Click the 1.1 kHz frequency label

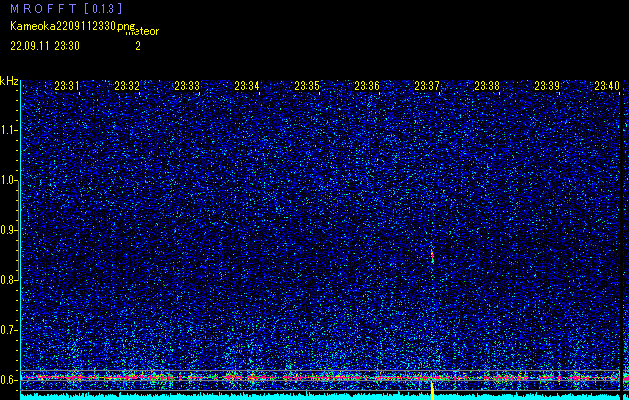(9, 130)
